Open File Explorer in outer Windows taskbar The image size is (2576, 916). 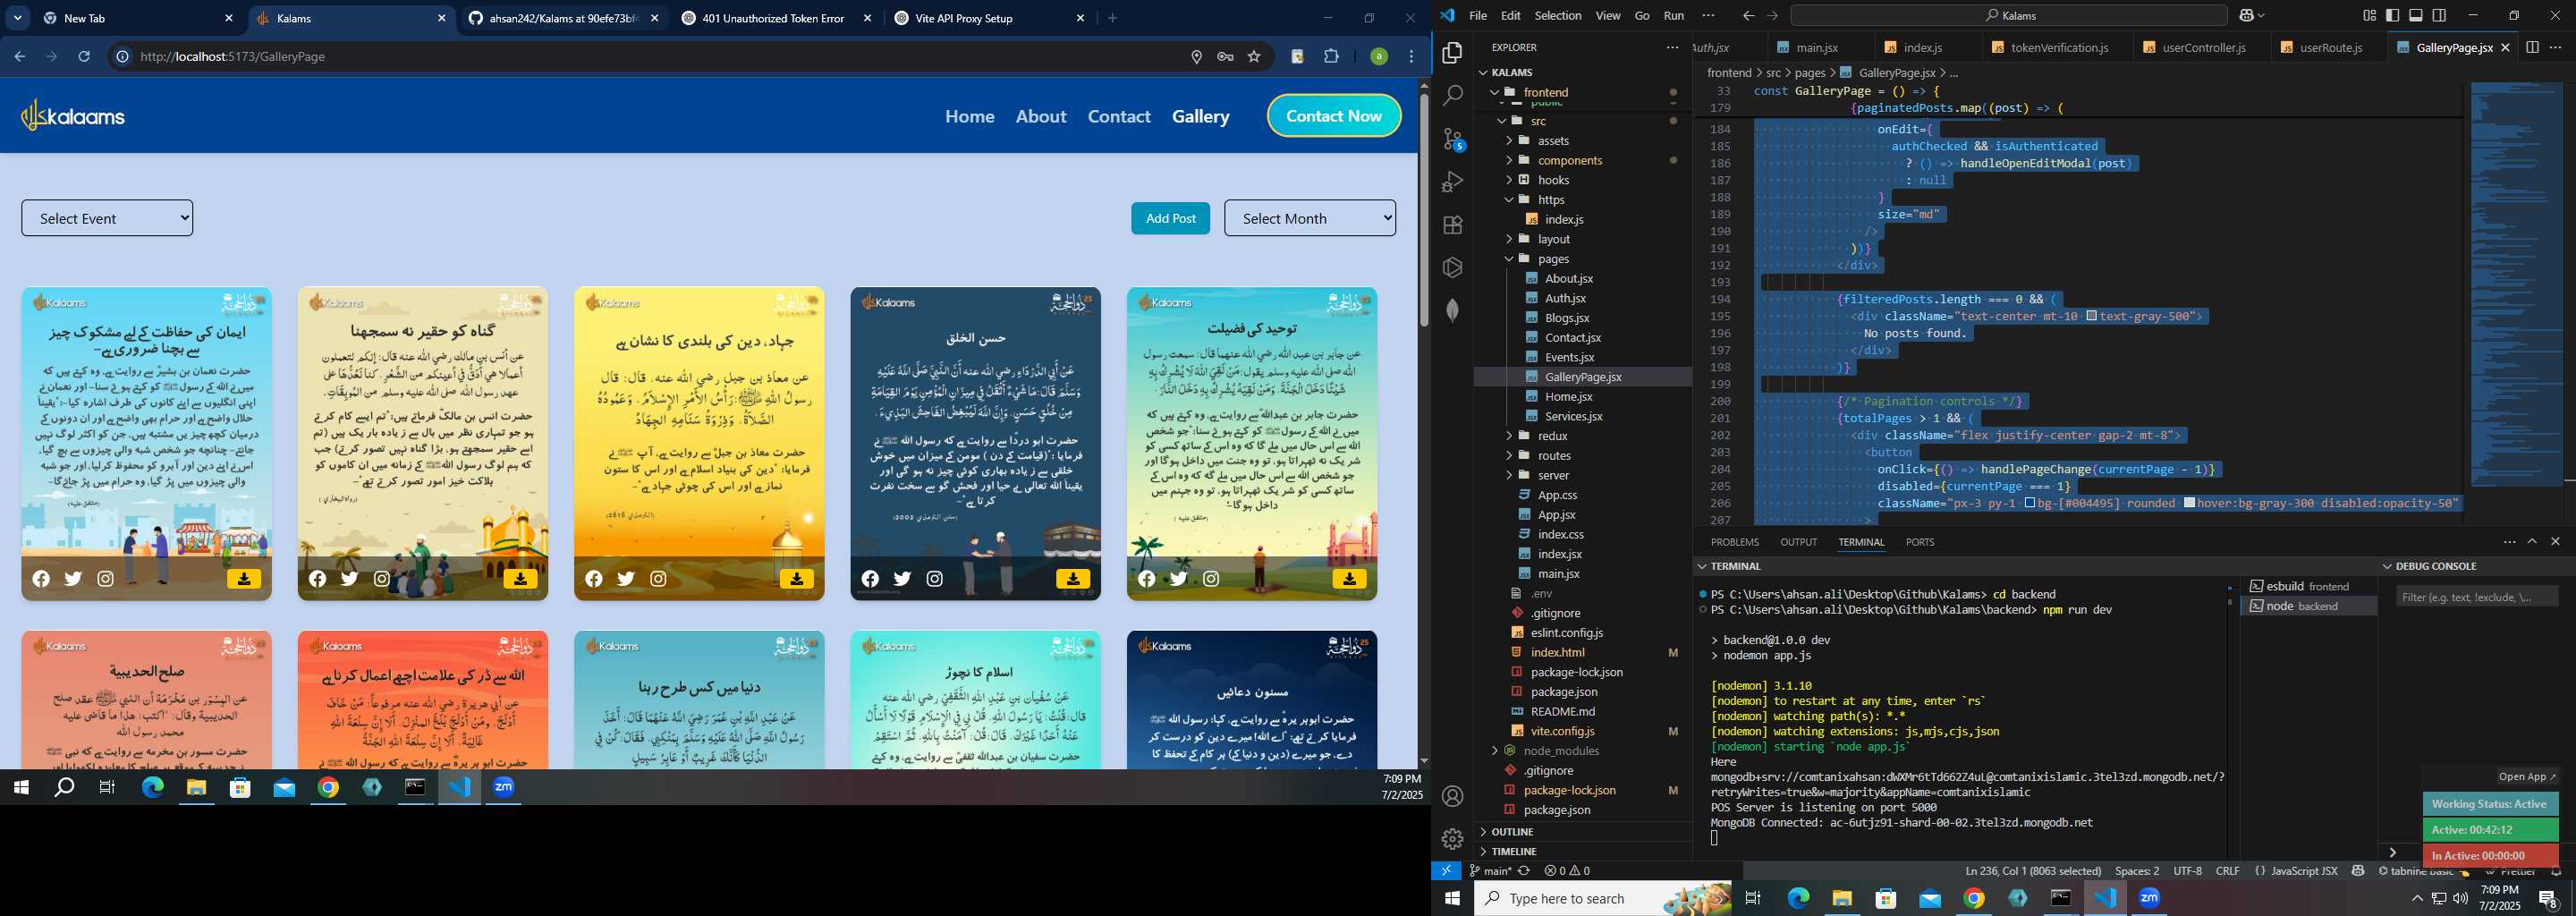pyautogui.click(x=1842, y=898)
